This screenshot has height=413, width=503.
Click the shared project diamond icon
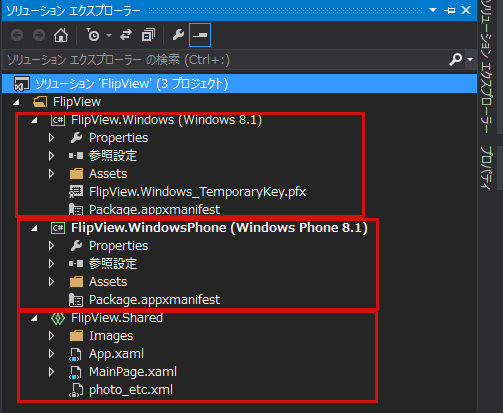tap(58, 318)
